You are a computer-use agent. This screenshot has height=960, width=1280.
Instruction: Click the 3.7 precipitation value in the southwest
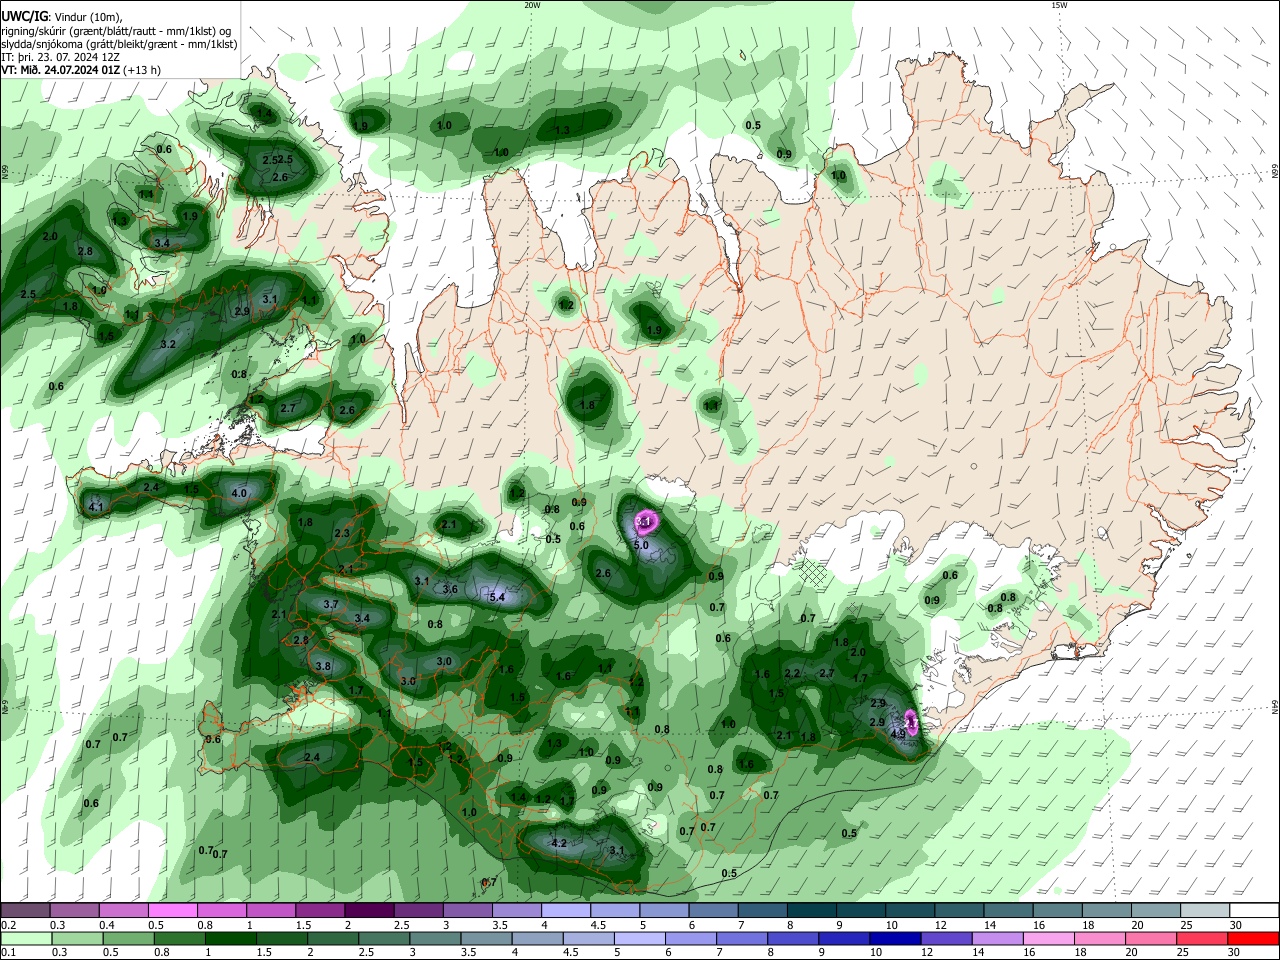pos(332,604)
